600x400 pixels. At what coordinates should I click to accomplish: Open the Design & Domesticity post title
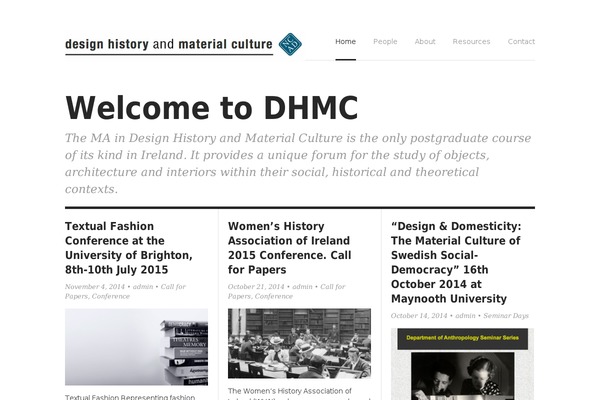click(456, 262)
